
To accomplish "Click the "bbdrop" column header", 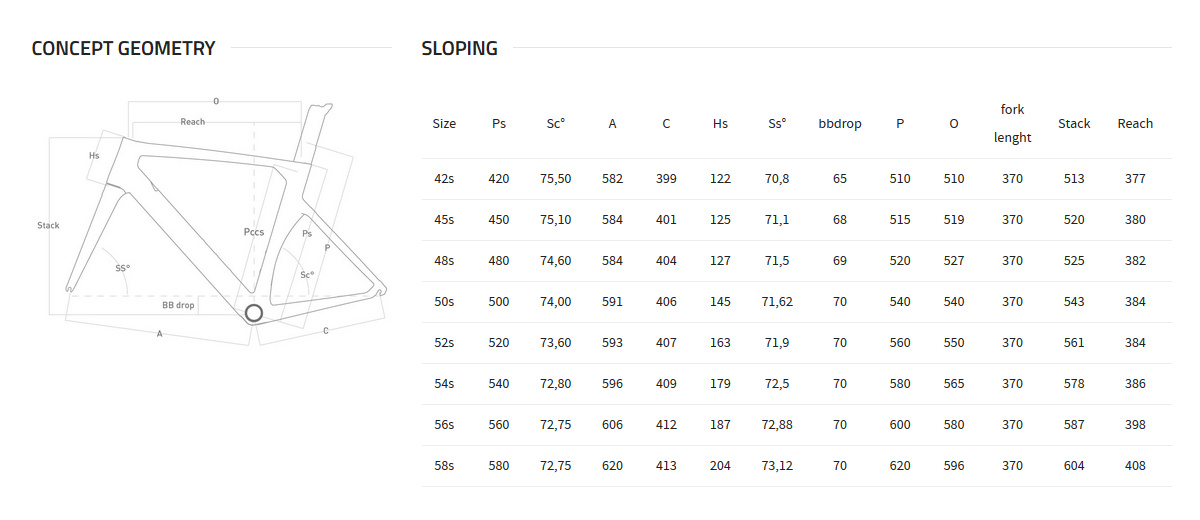I will coord(839,124).
